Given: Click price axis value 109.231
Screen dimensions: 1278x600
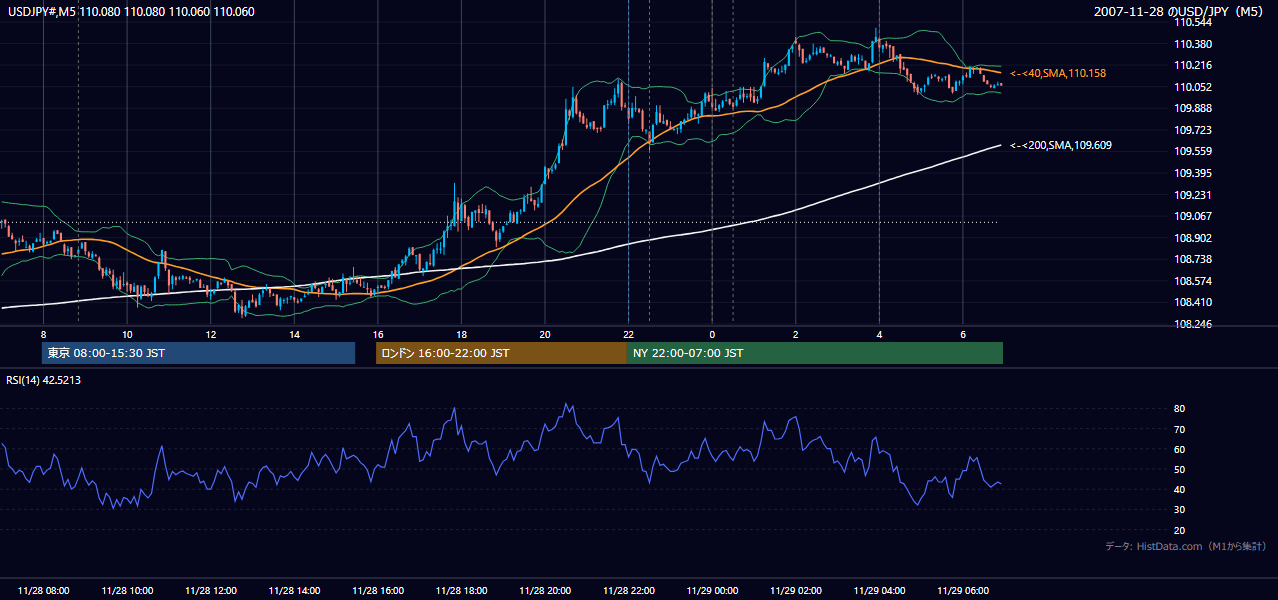Looking at the screenshot, I should click(x=1194, y=195).
